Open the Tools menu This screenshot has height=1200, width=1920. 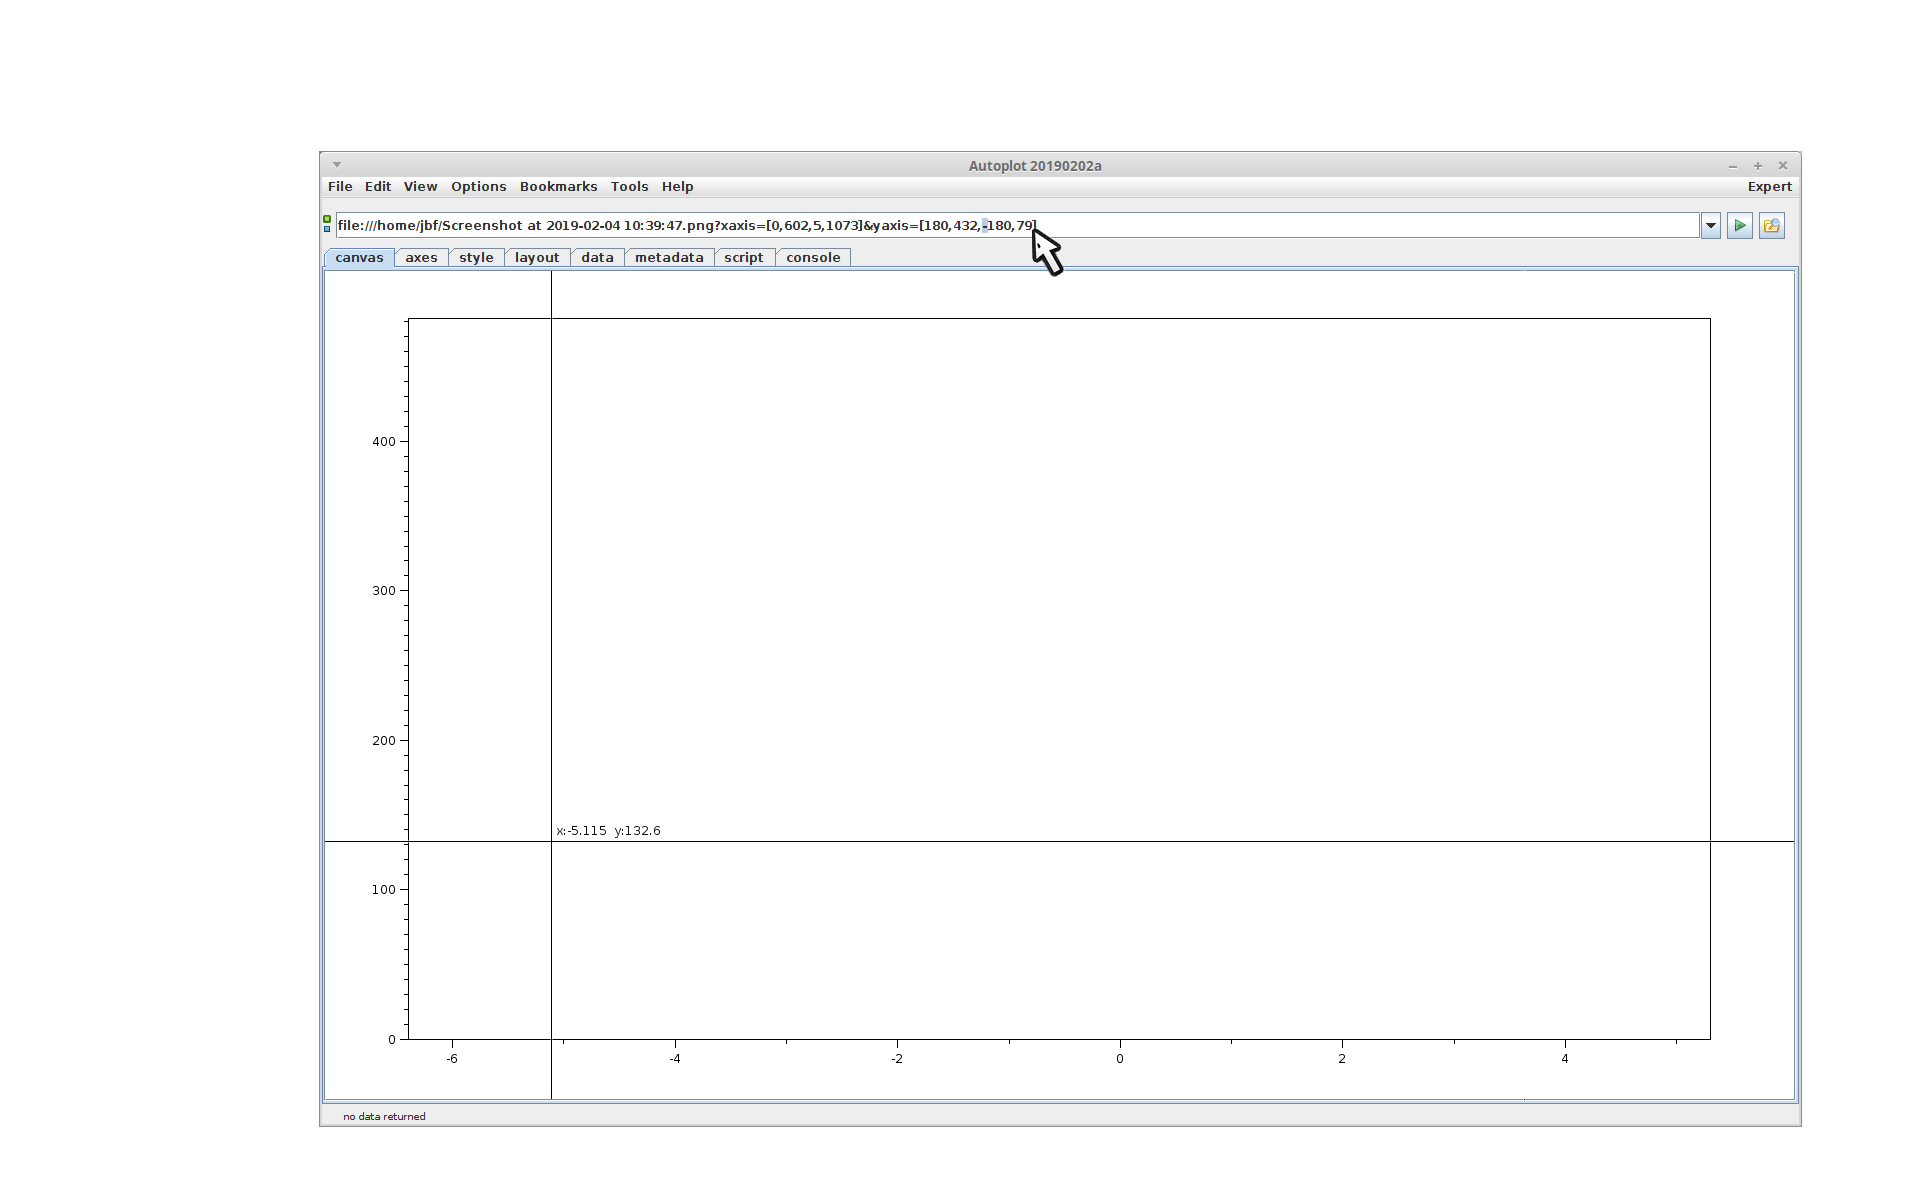629,187
